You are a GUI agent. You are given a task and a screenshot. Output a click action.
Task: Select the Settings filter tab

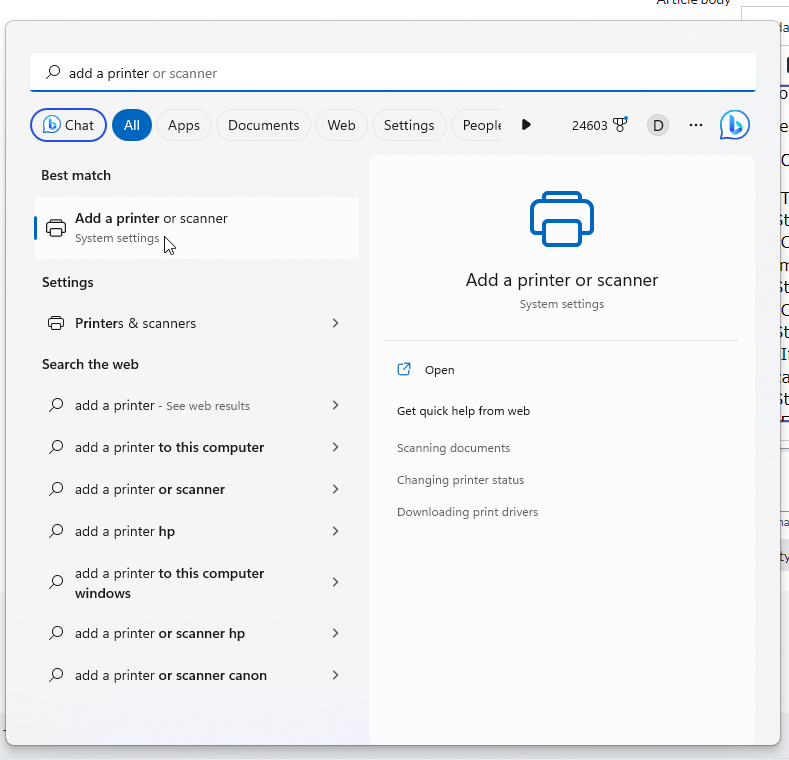[x=408, y=125]
